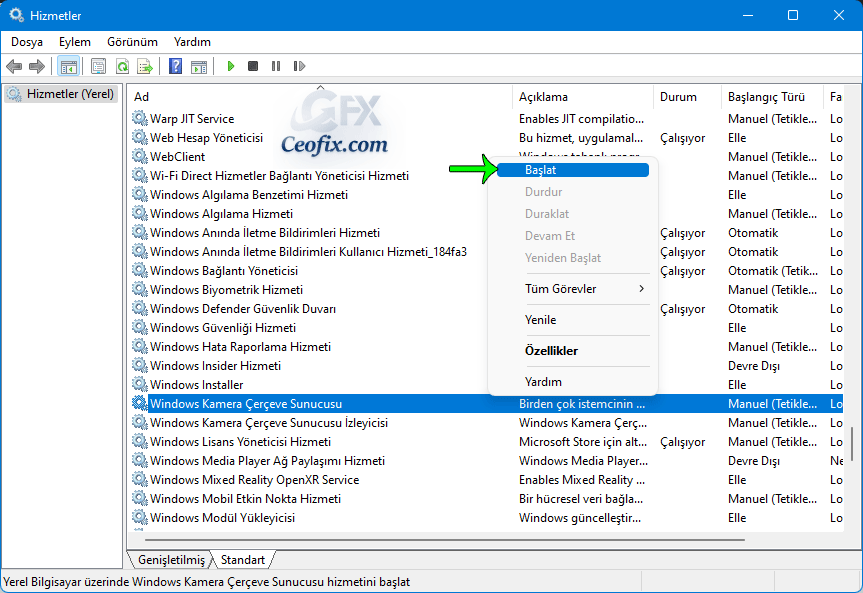Screen dimensions: 863x593
Task: Click gear icon beside Windows Modül Yükleyicisi
Action: [x=140, y=518]
